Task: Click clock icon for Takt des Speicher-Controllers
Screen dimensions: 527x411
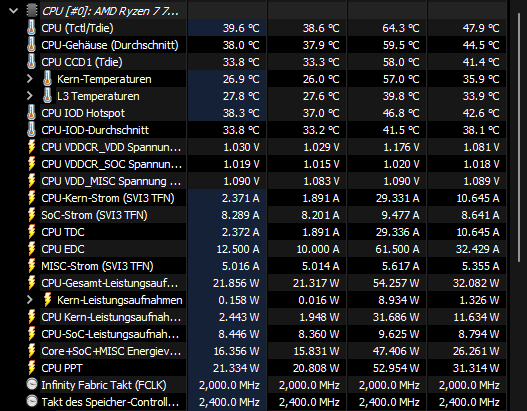Action: pos(32,401)
